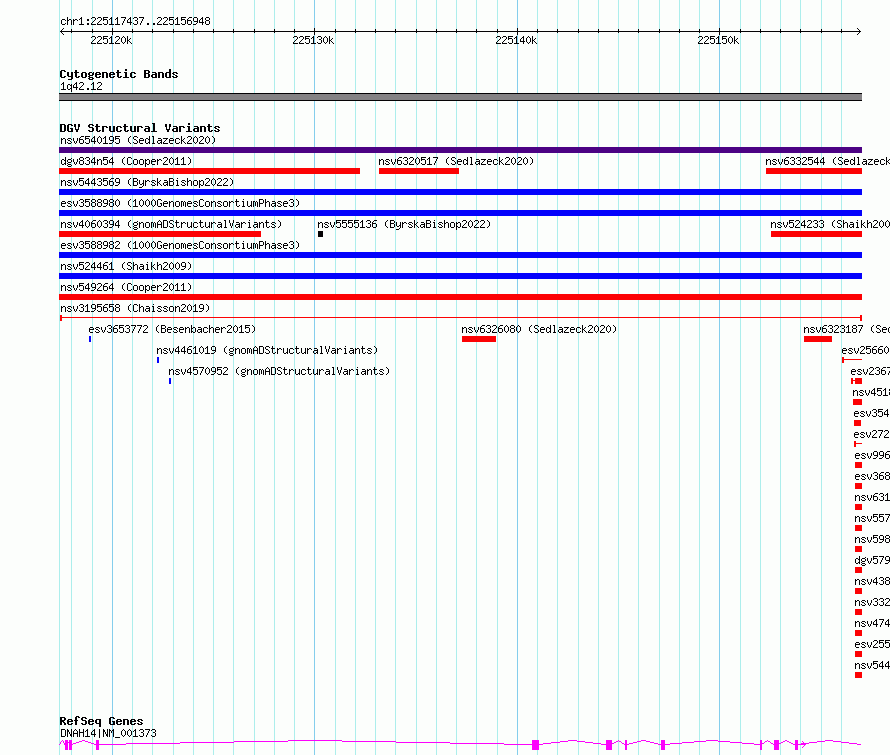This screenshot has height=755, width=890.
Task: Open variant nsv5555136 (ByrskaBishop2022) label
Action: click(x=404, y=224)
